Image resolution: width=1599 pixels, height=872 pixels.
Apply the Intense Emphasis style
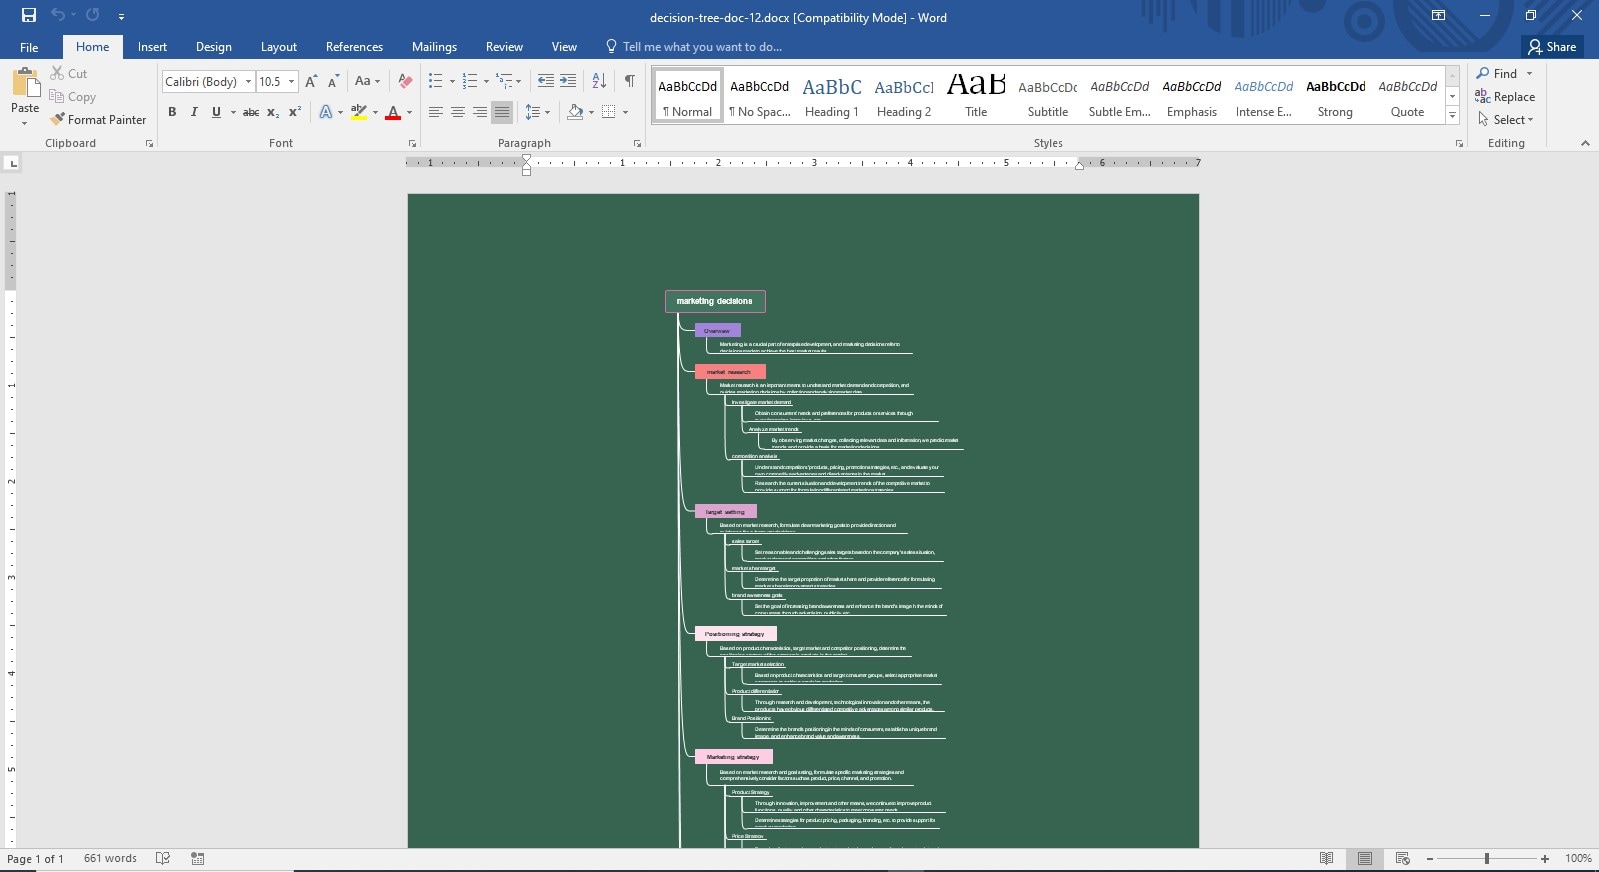1264,97
